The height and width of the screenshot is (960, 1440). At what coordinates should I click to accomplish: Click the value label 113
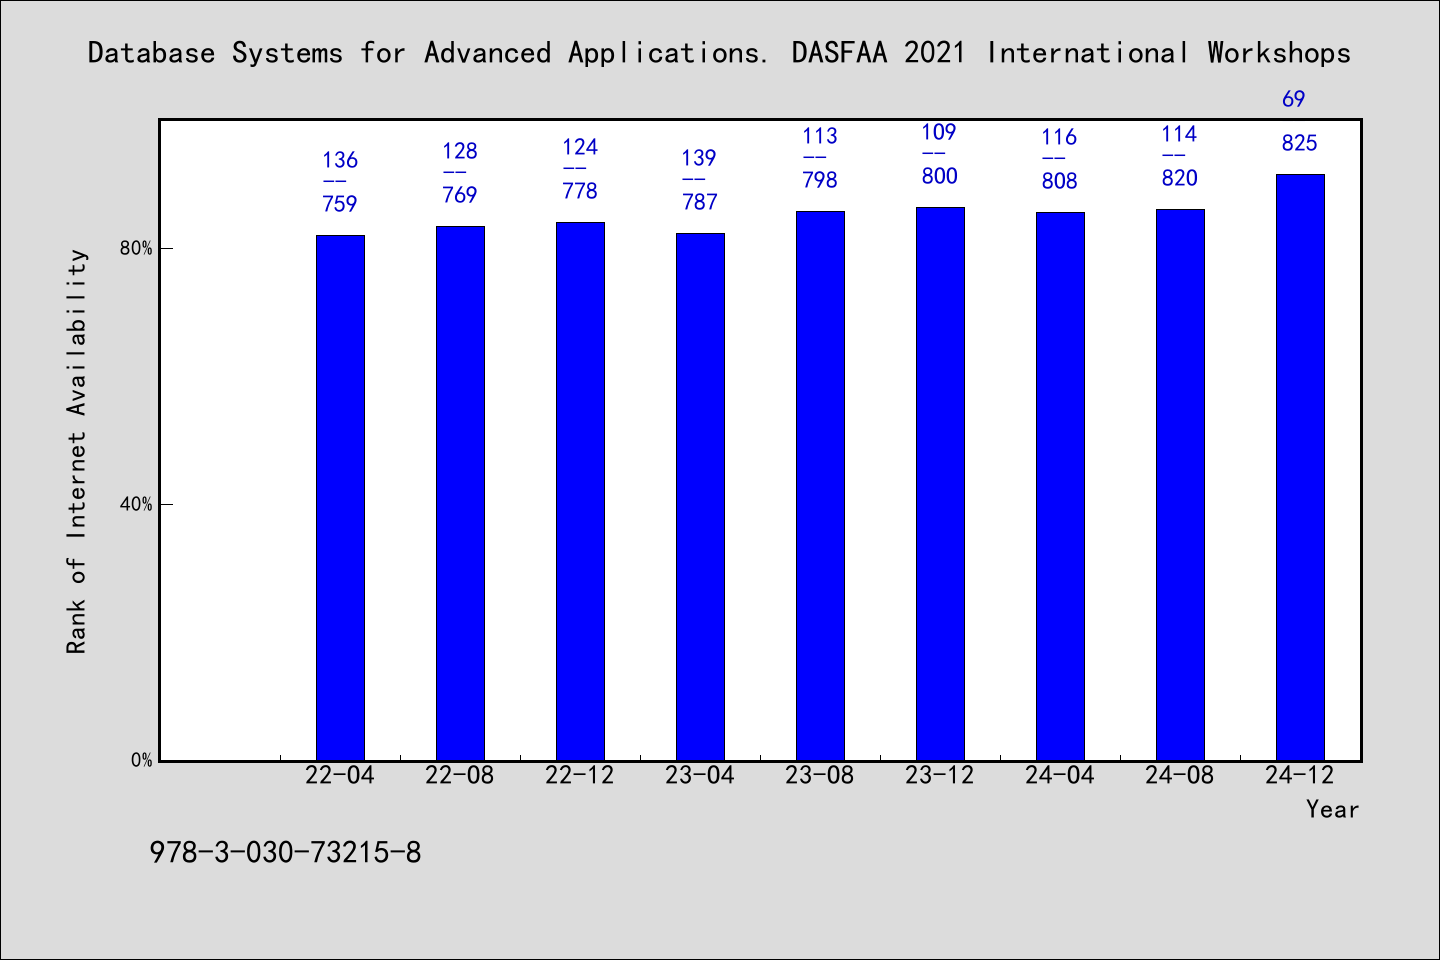pyautogui.click(x=820, y=136)
